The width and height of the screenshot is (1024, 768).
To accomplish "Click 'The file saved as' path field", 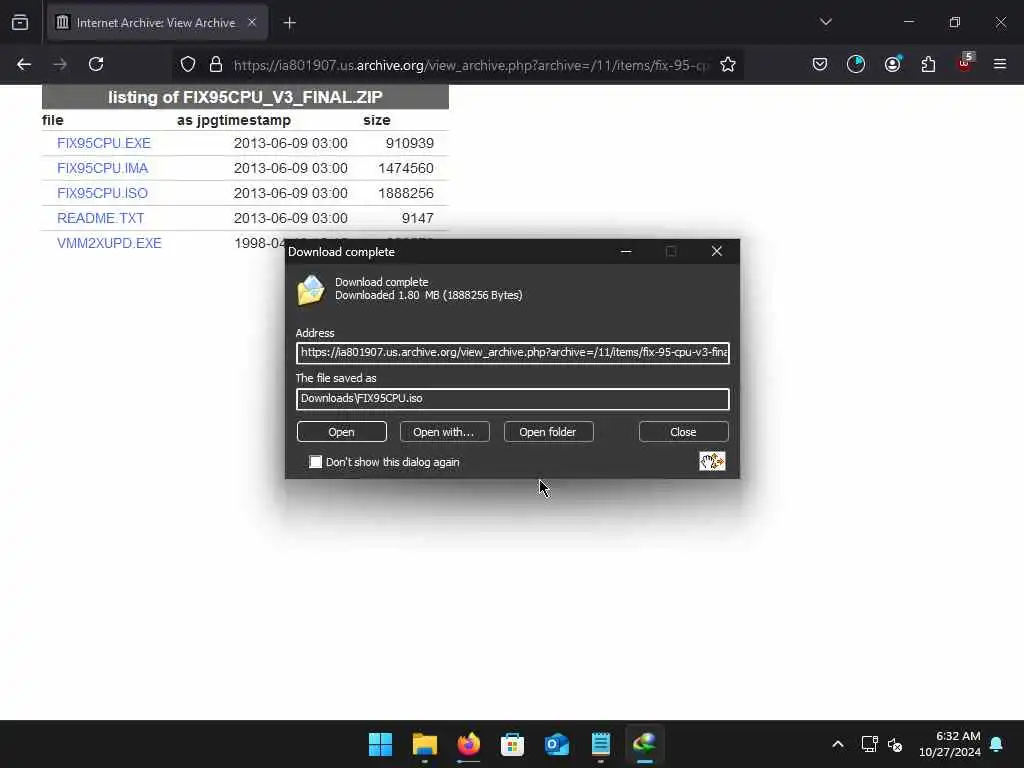I will pos(513,398).
